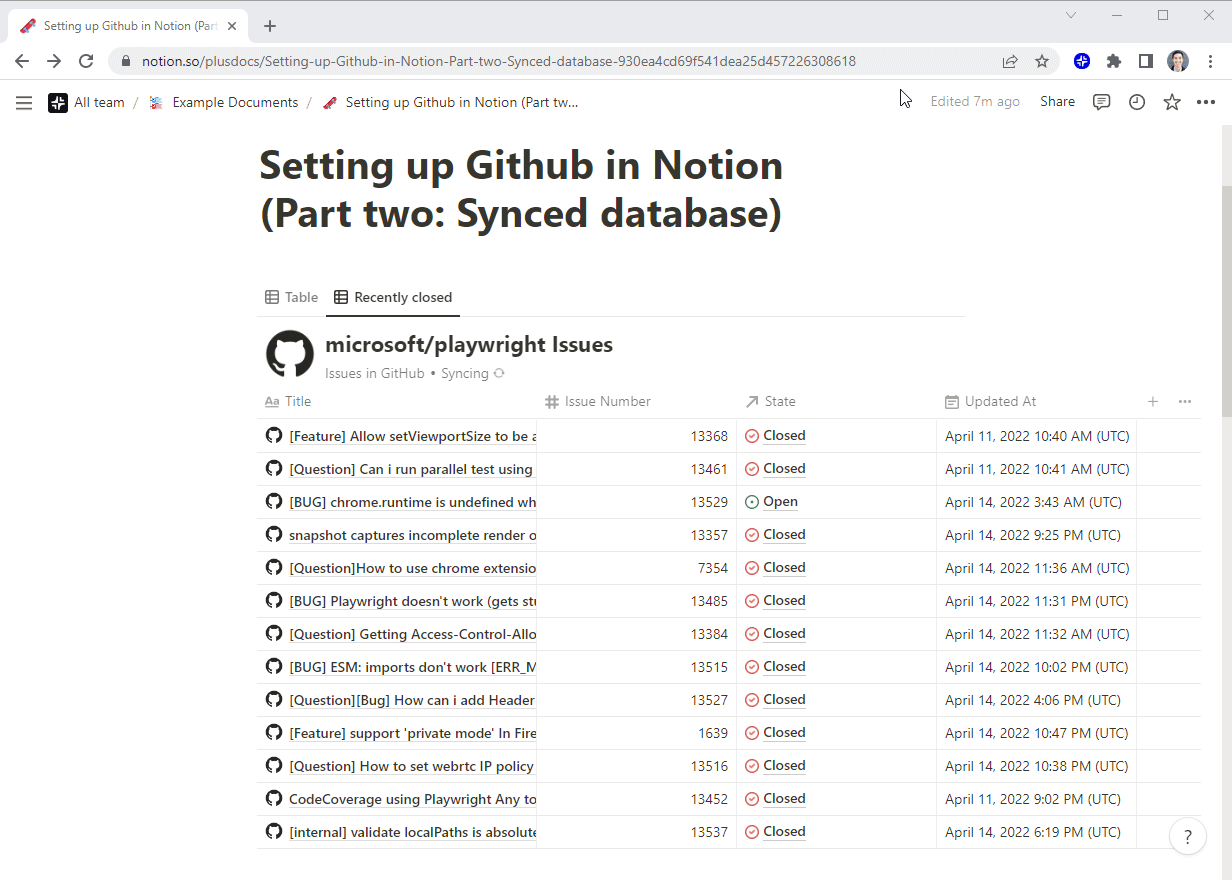Open the [BUG] chrome.runtime is undefined issue

click(413, 502)
